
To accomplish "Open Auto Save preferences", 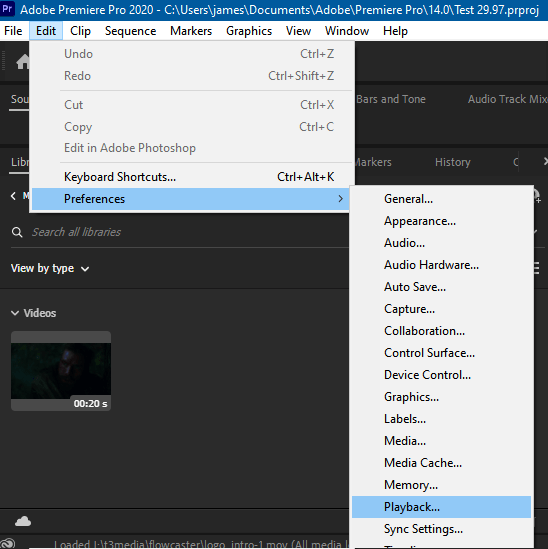I will pyautogui.click(x=441, y=287).
